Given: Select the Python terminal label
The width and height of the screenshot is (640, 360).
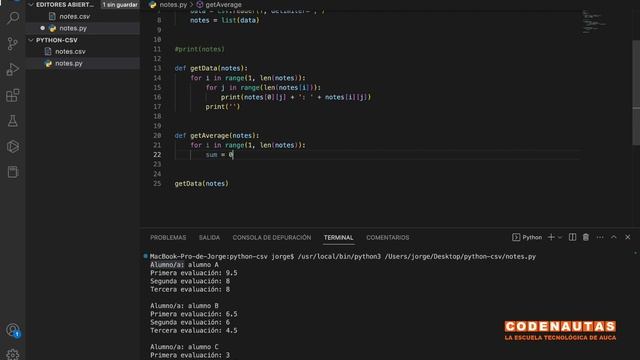Looking at the screenshot, I should pos(527,237).
